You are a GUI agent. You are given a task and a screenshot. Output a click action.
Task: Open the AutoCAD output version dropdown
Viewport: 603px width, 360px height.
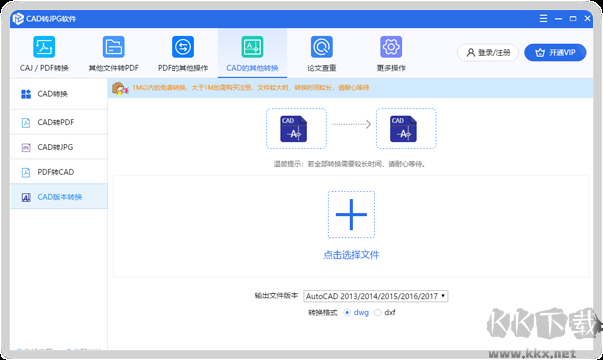(x=376, y=296)
